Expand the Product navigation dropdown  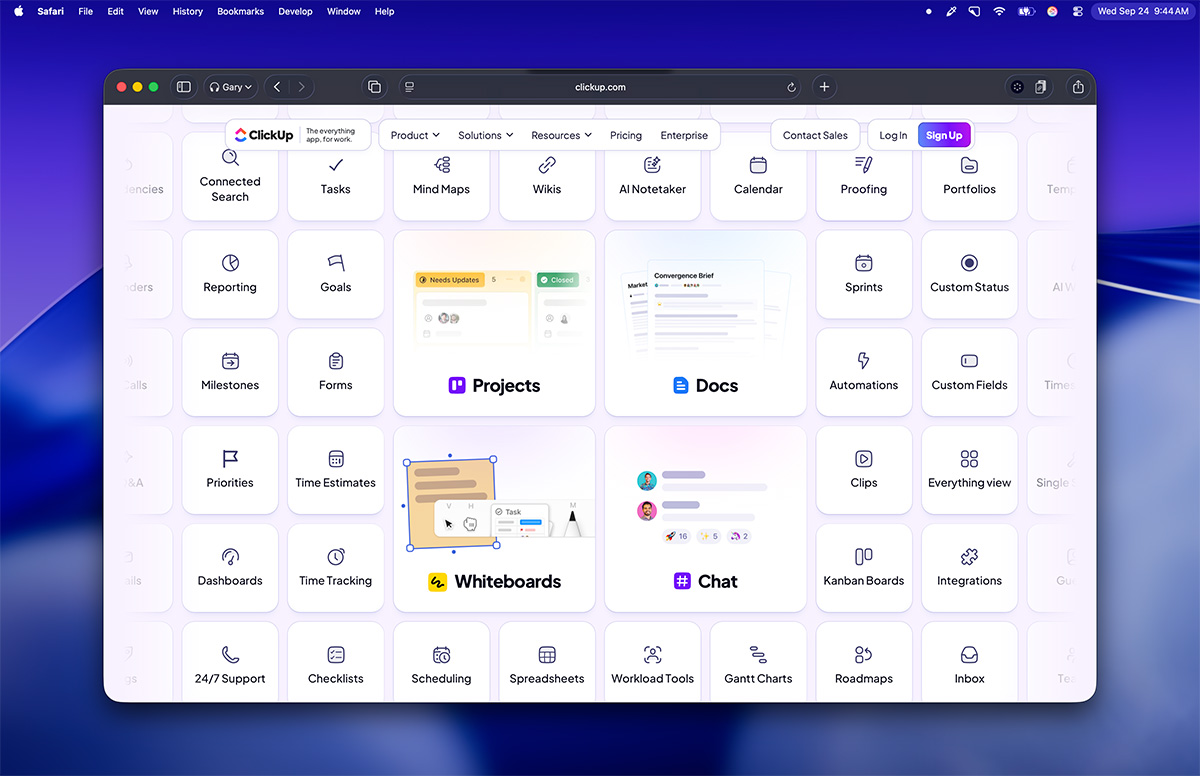tap(415, 135)
